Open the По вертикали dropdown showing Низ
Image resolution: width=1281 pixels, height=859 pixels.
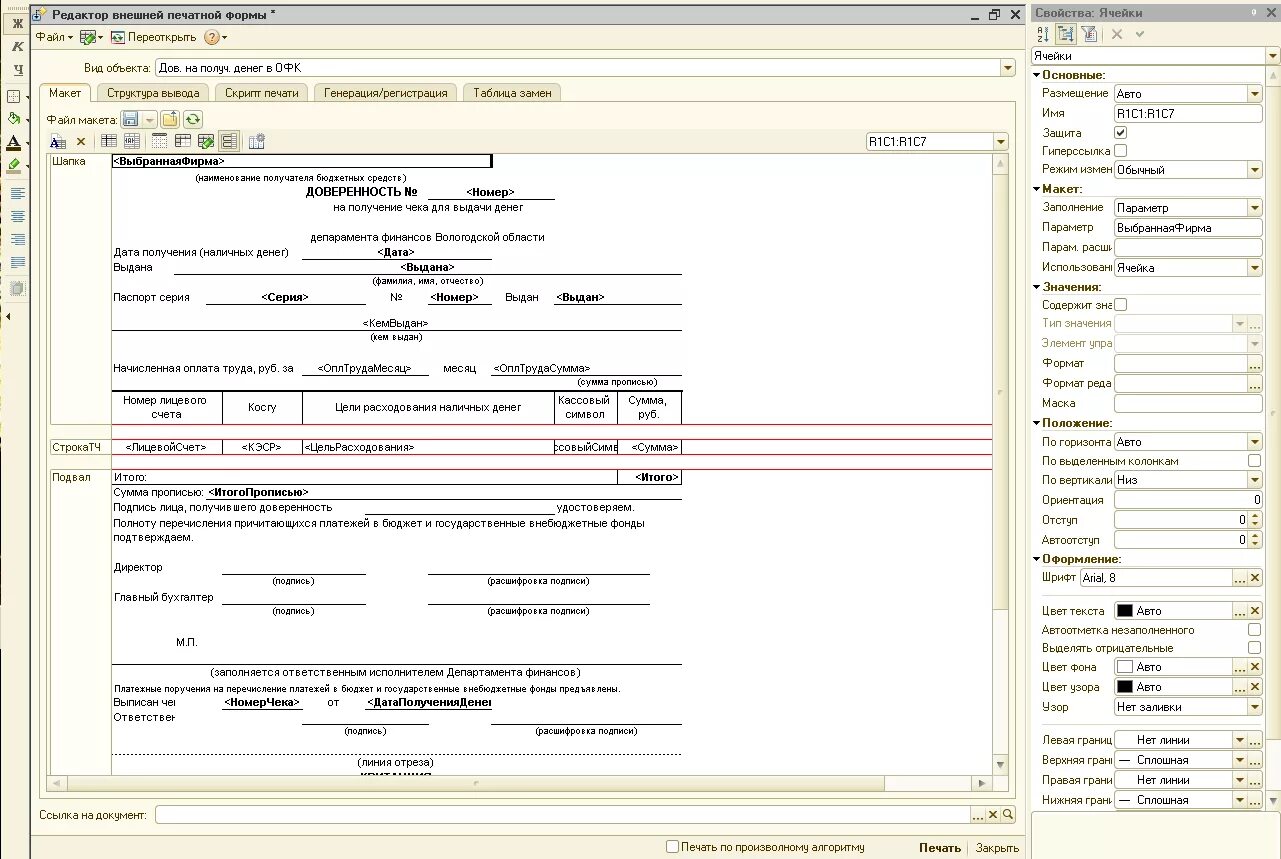point(1254,480)
